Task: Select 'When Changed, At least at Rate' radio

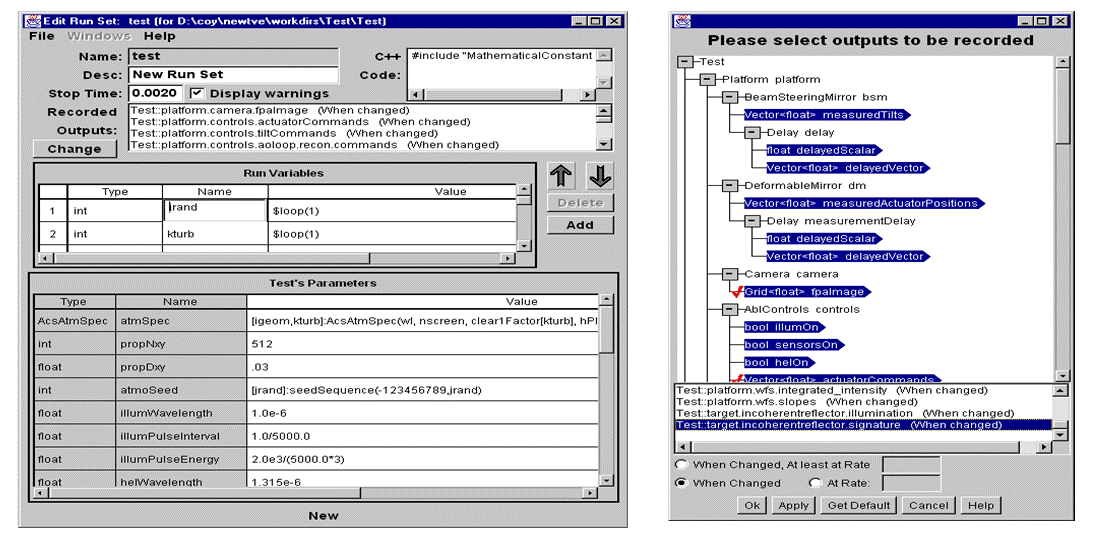Action: (x=680, y=465)
